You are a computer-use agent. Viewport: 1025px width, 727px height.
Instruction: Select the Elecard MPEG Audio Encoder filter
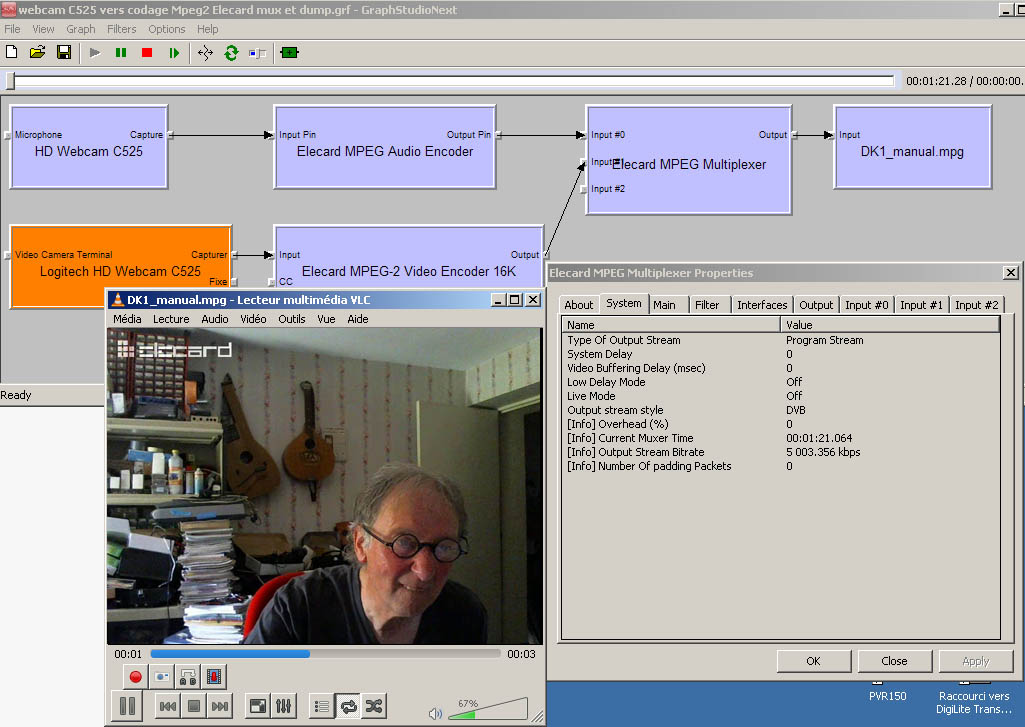[x=384, y=147]
